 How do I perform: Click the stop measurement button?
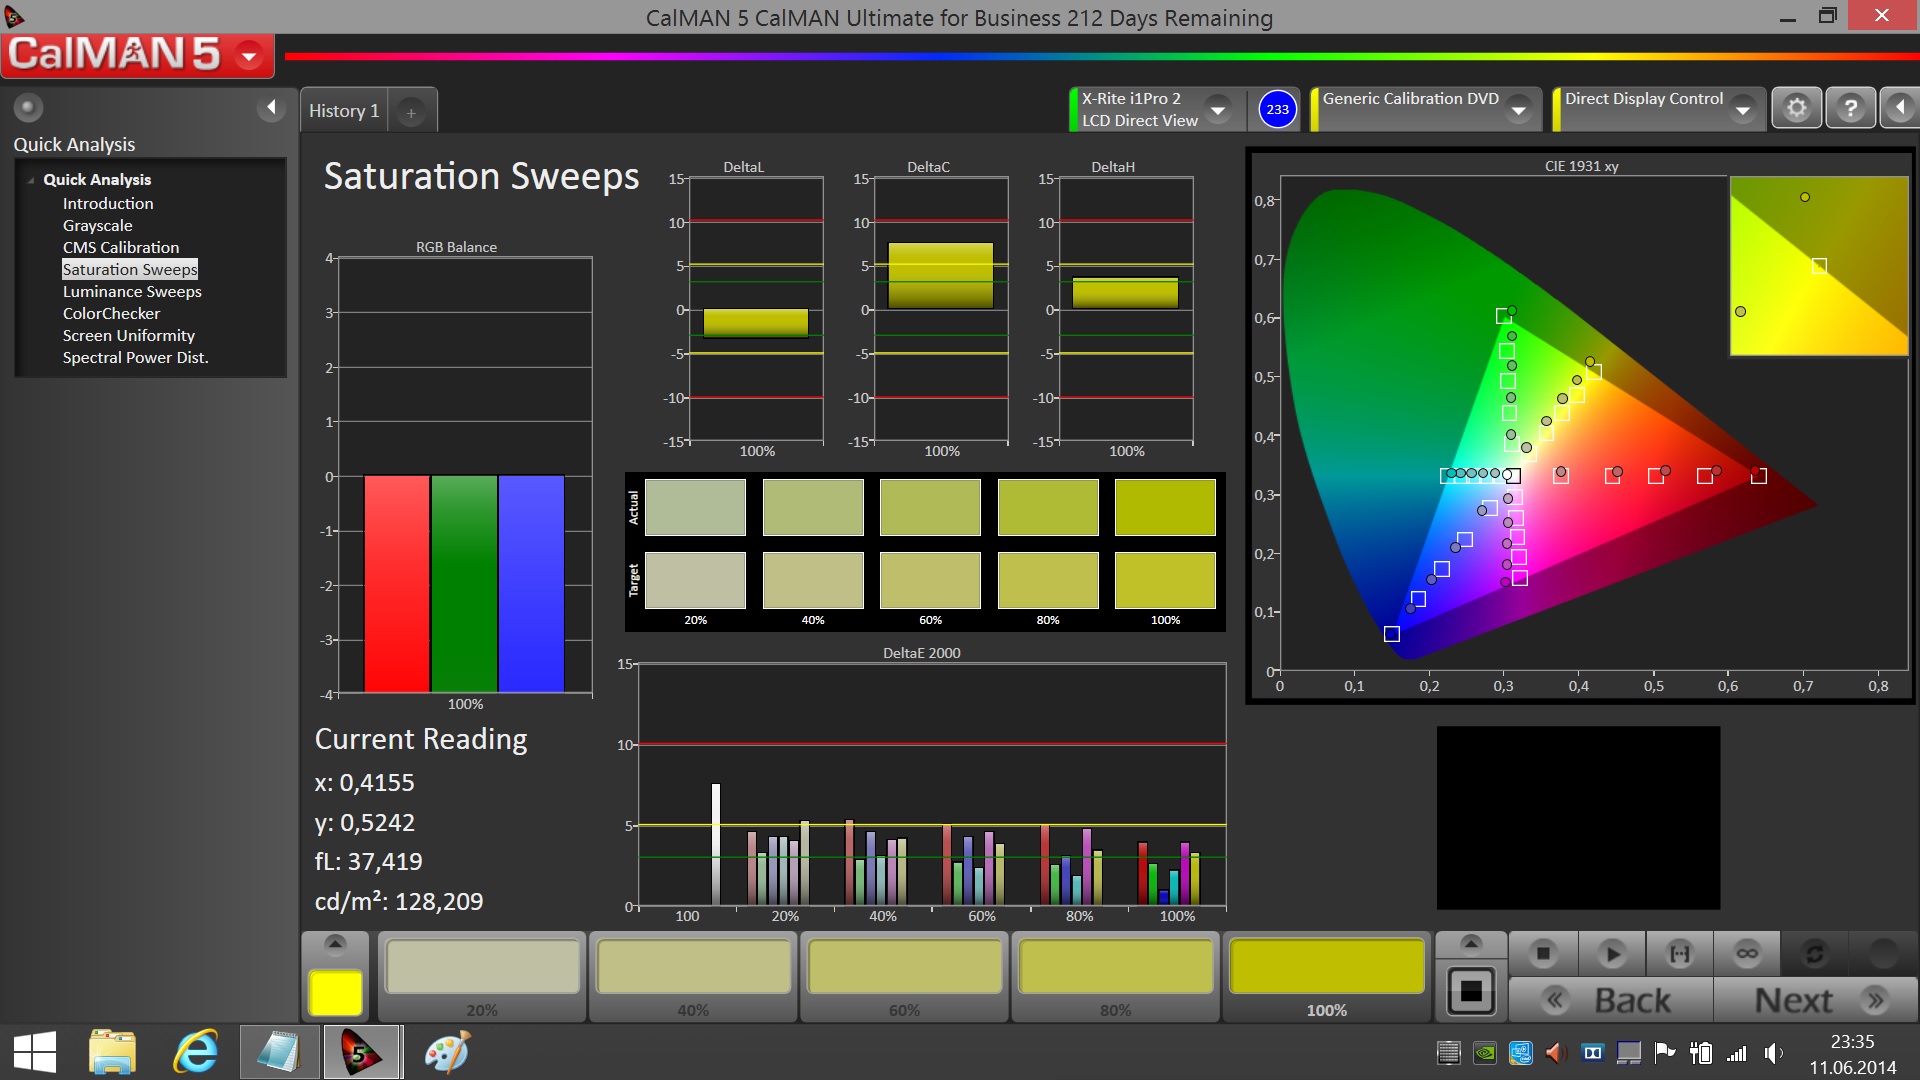click(1543, 954)
